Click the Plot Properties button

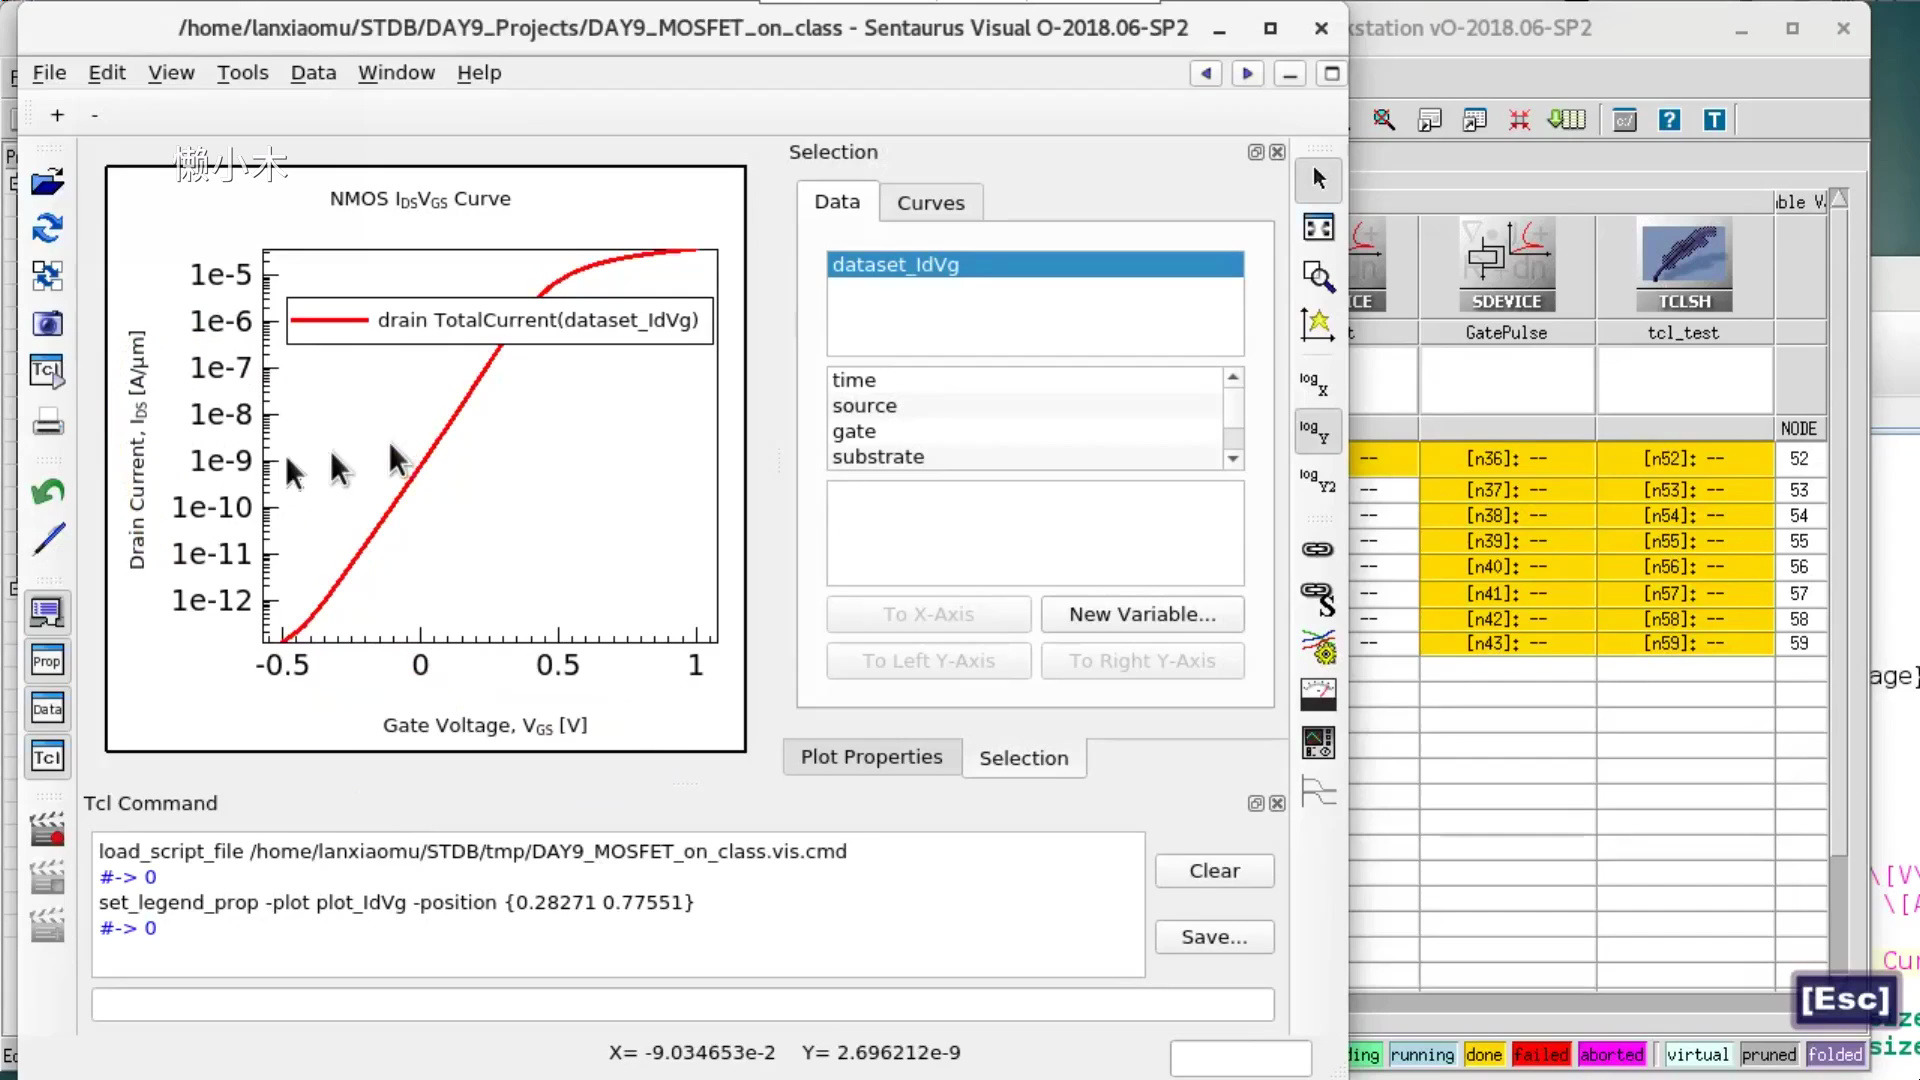click(x=872, y=757)
